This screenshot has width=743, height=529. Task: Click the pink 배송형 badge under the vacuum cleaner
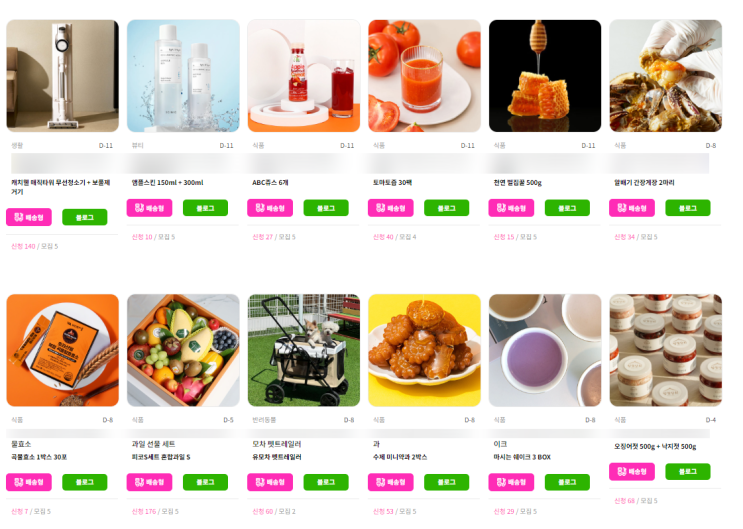[28, 217]
